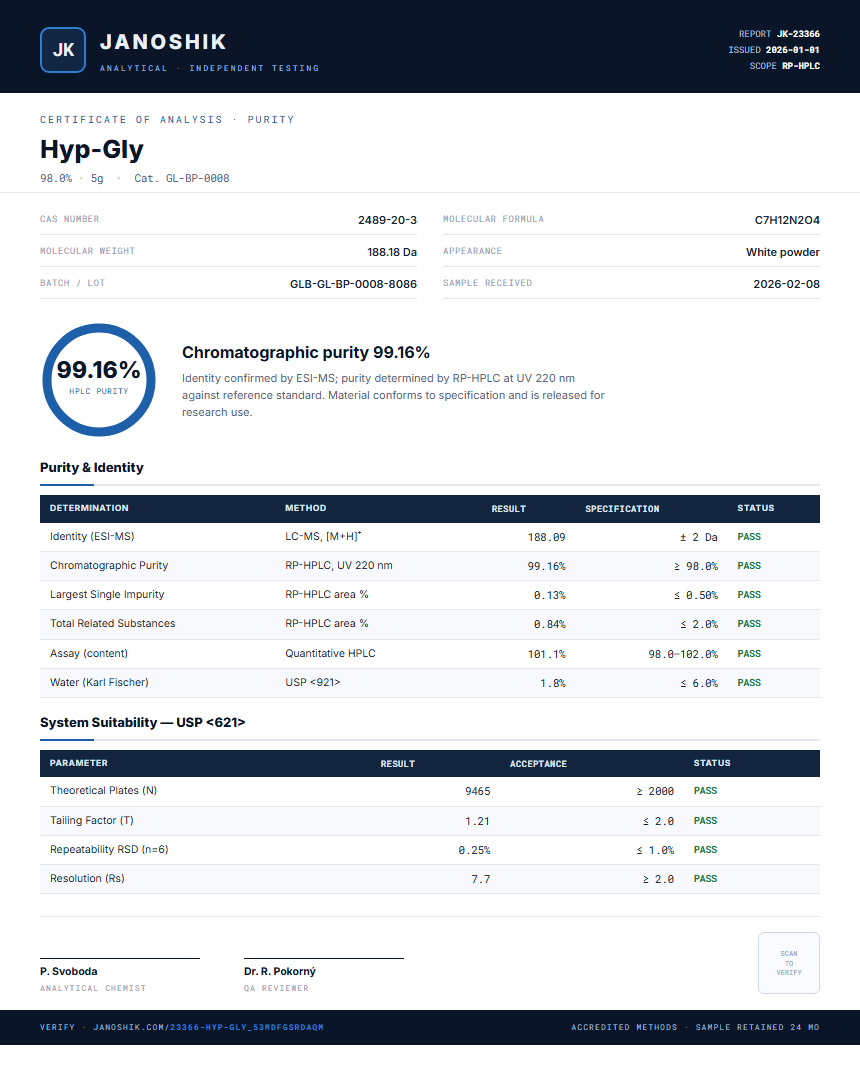The width and height of the screenshot is (860, 1073).
Task: Click the Purity & Identity section heading
Action: pos(92,467)
